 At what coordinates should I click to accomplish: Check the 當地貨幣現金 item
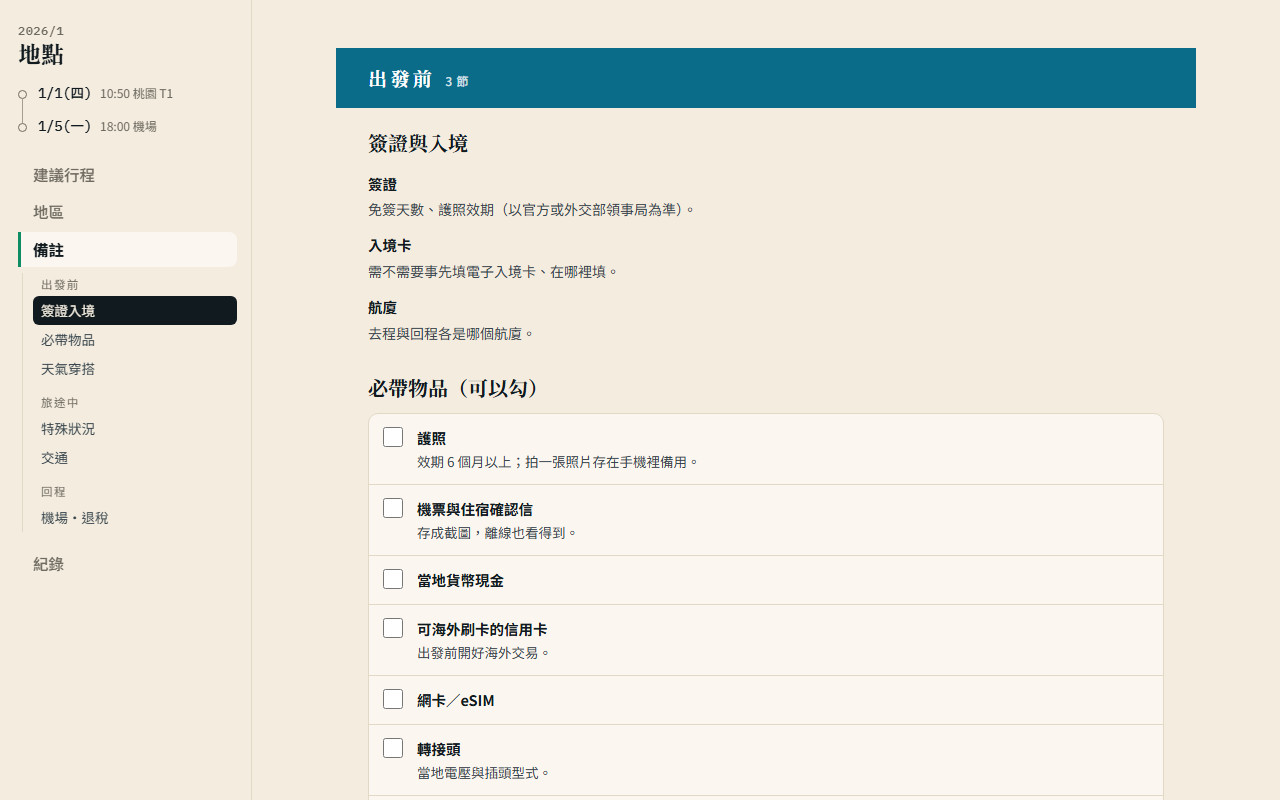pos(393,579)
